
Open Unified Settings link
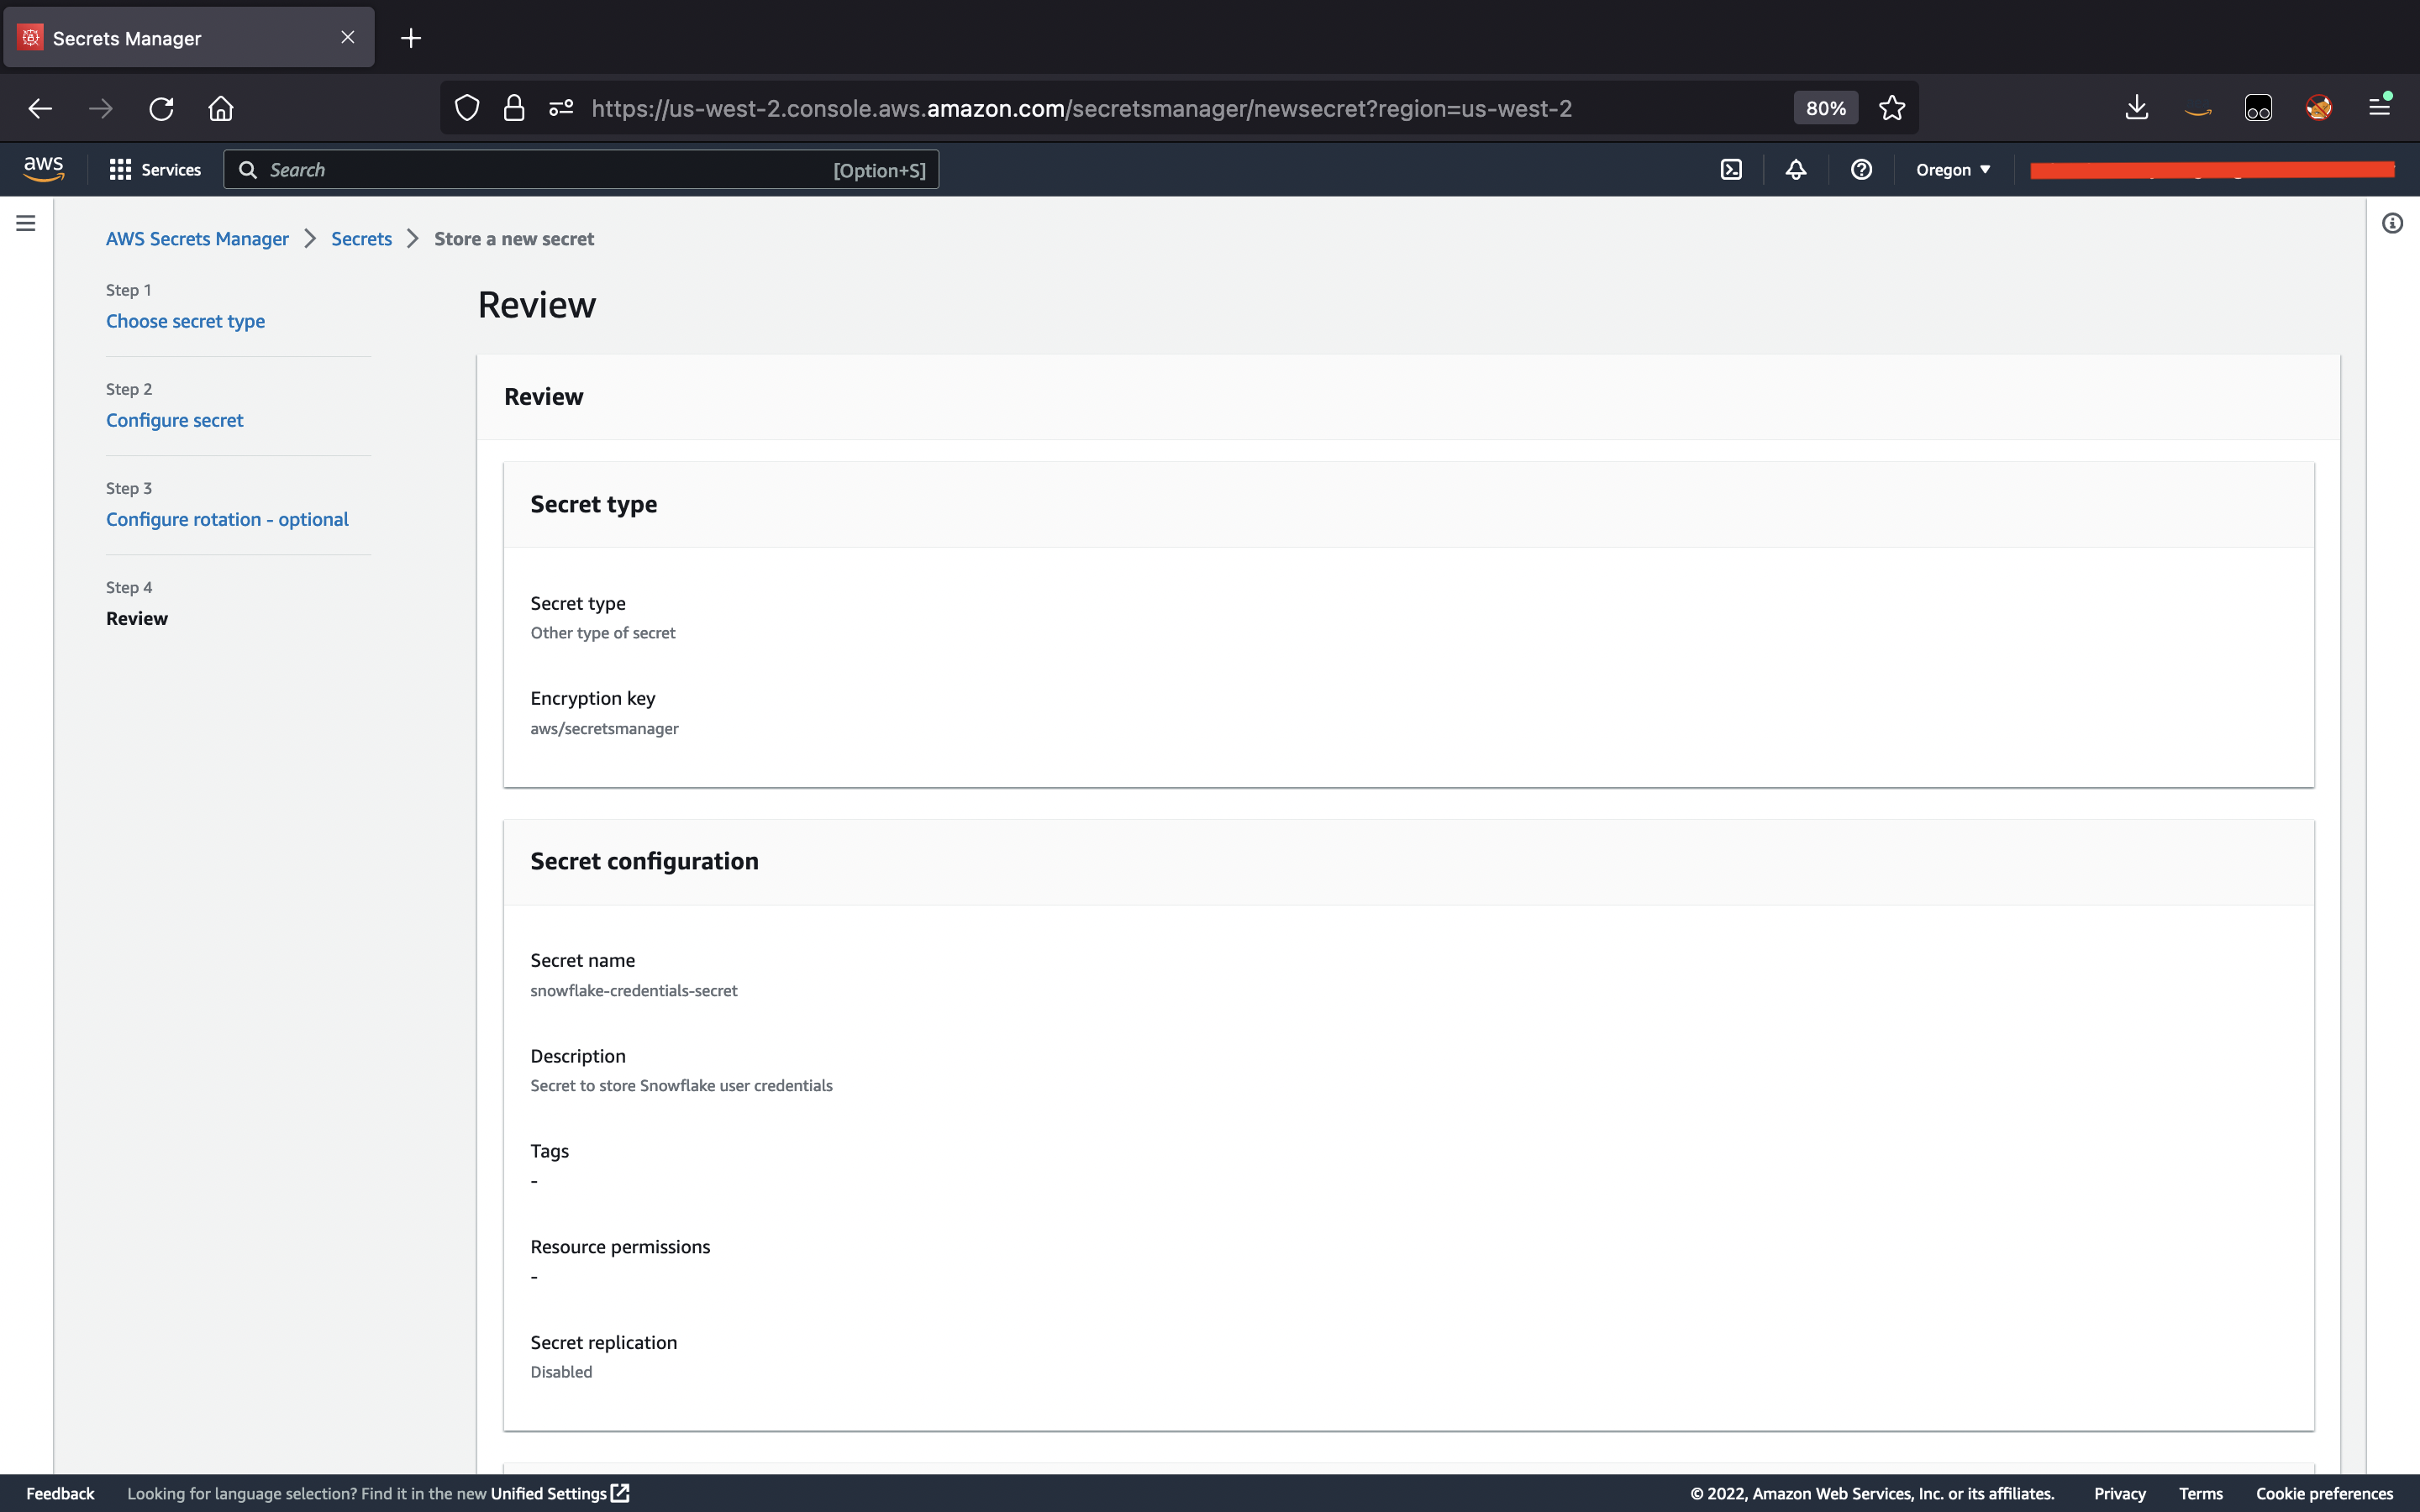[x=559, y=1493]
